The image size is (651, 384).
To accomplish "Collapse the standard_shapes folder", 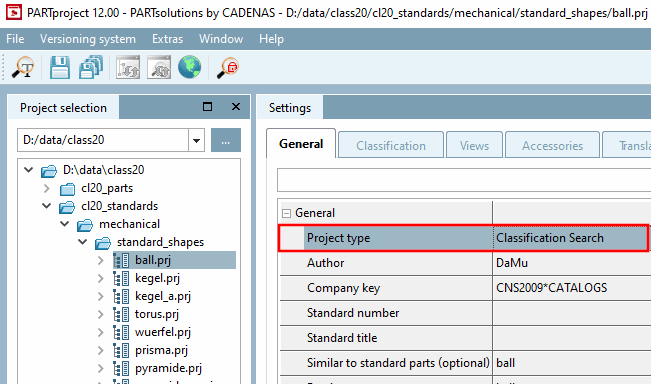I will (x=83, y=242).
